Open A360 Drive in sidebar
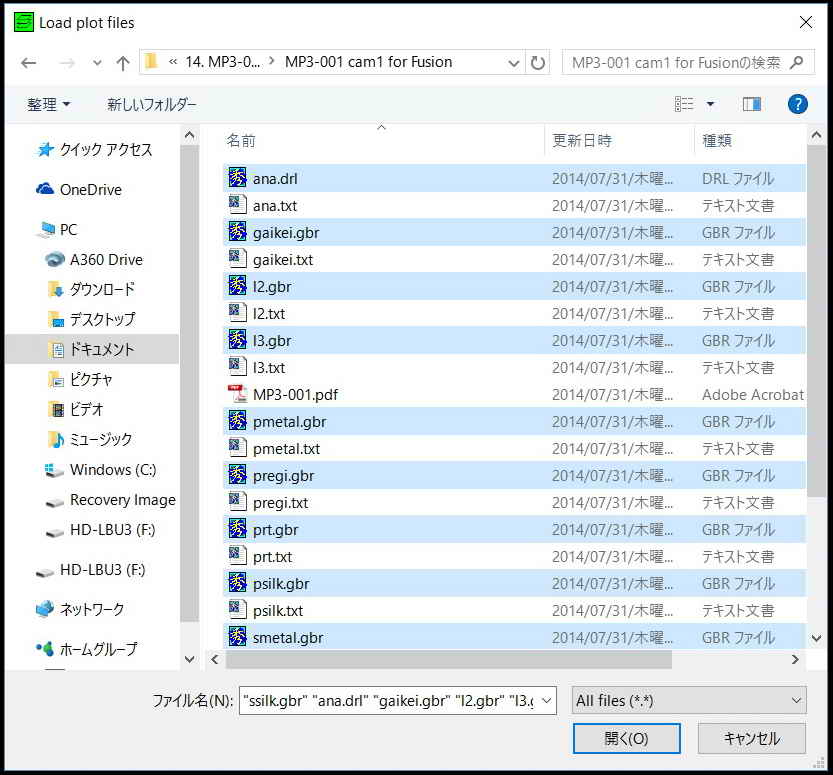This screenshot has width=833, height=775. [105, 259]
